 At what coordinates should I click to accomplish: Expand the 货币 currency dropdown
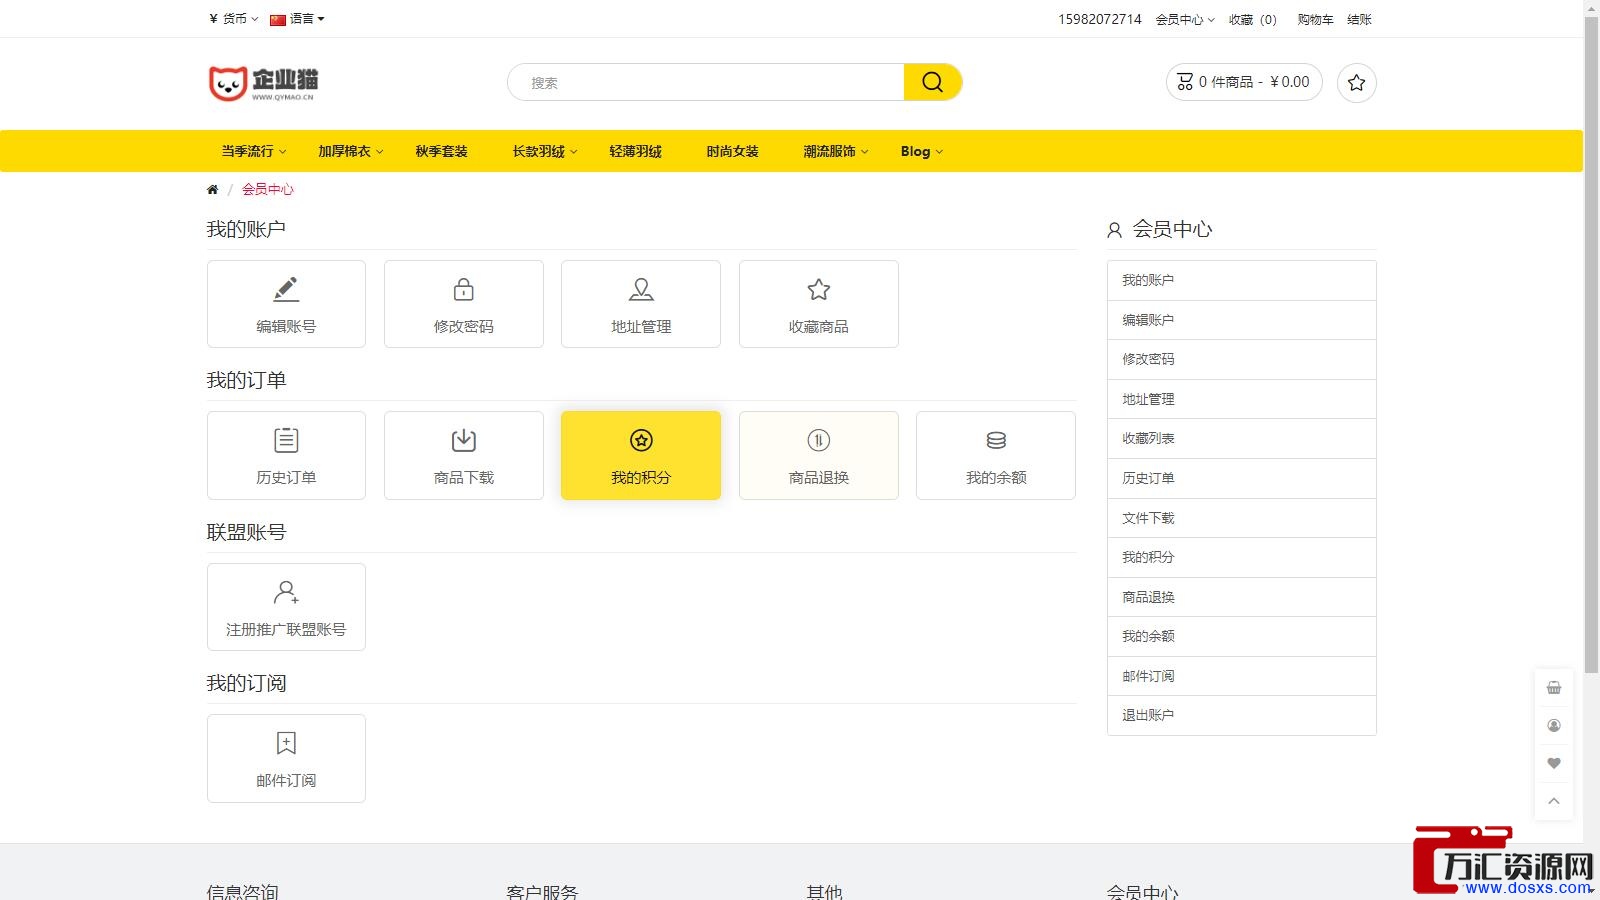234,19
